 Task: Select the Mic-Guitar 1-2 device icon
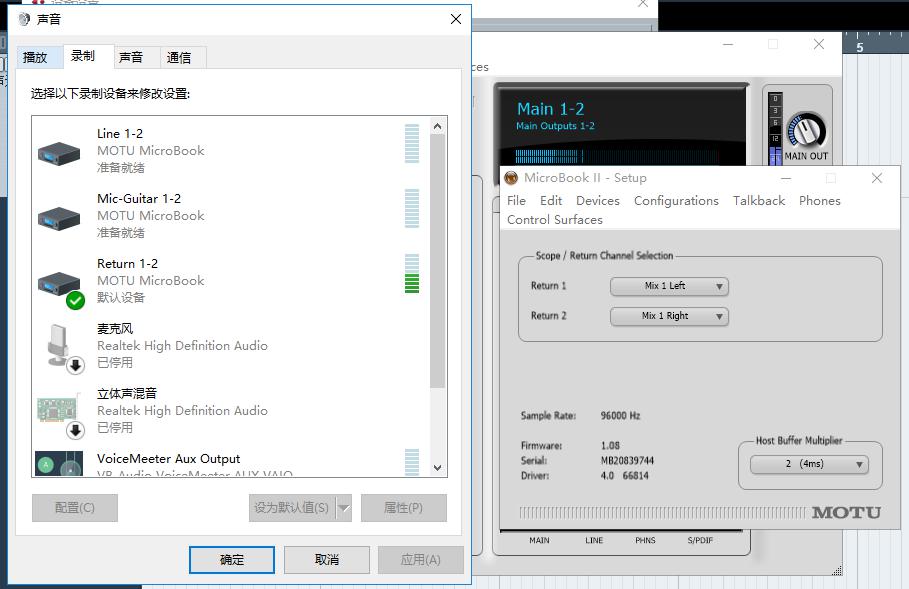59,217
